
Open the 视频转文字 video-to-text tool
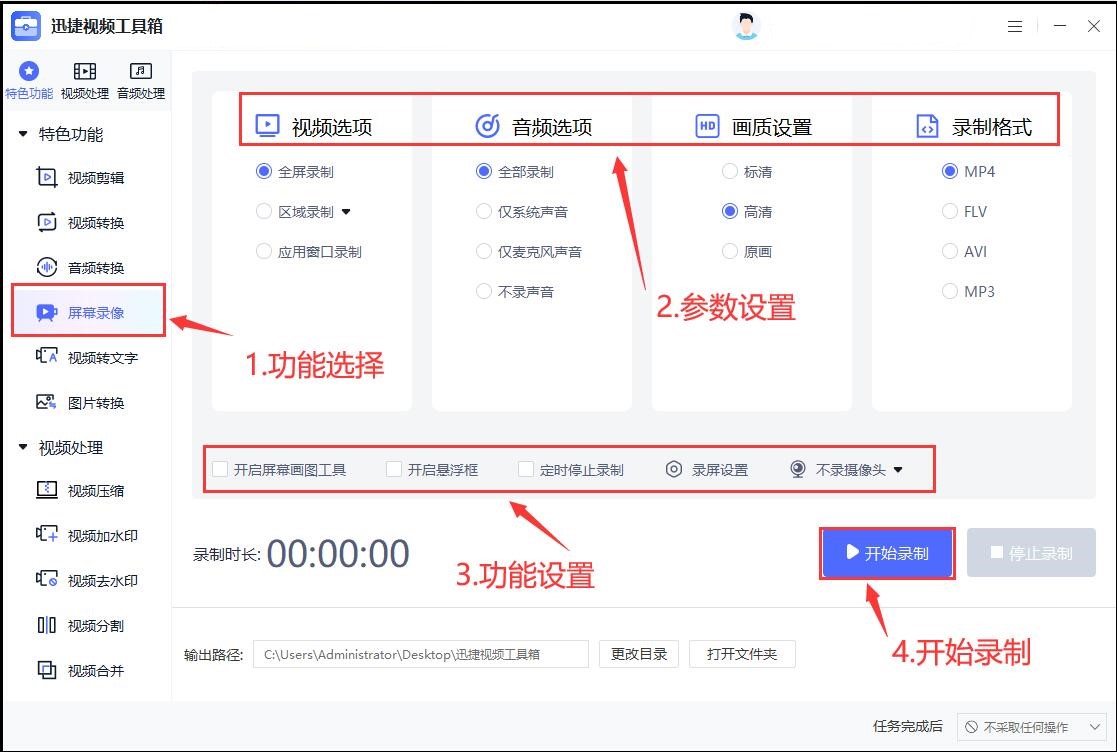click(x=87, y=357)
